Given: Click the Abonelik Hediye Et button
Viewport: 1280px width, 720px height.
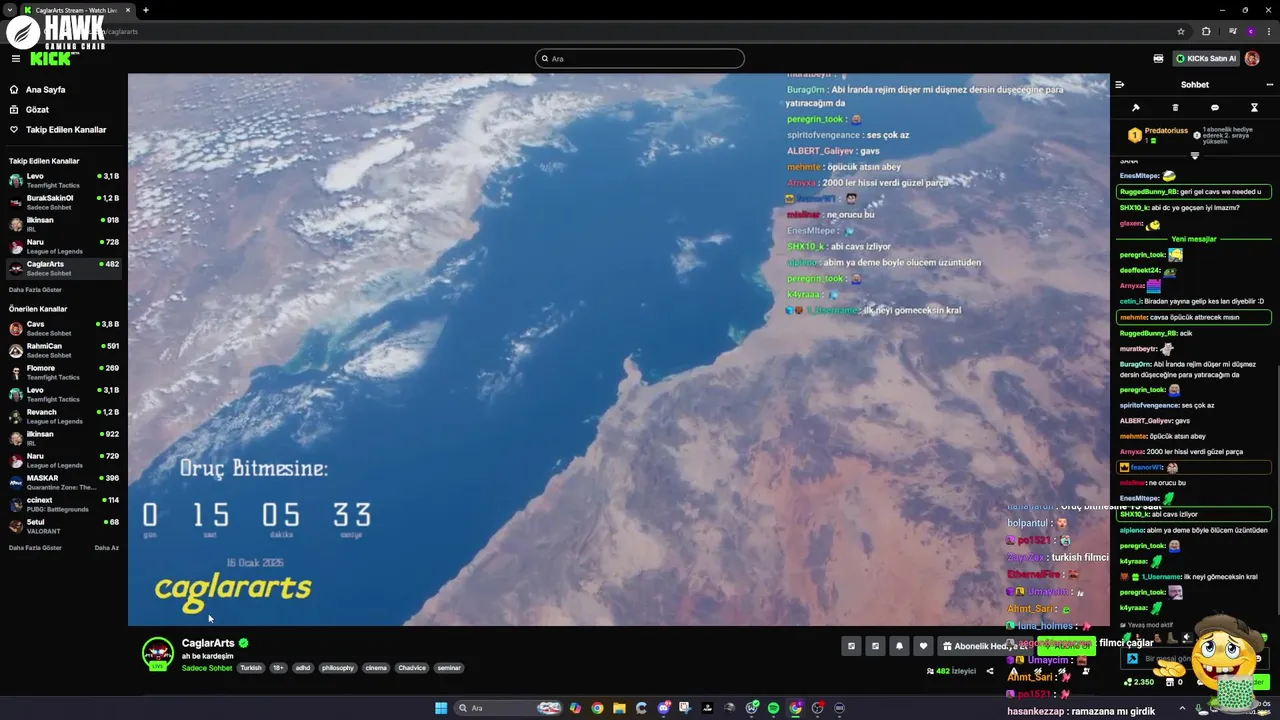Looking at the screenshot, I should tap(985, 646).
